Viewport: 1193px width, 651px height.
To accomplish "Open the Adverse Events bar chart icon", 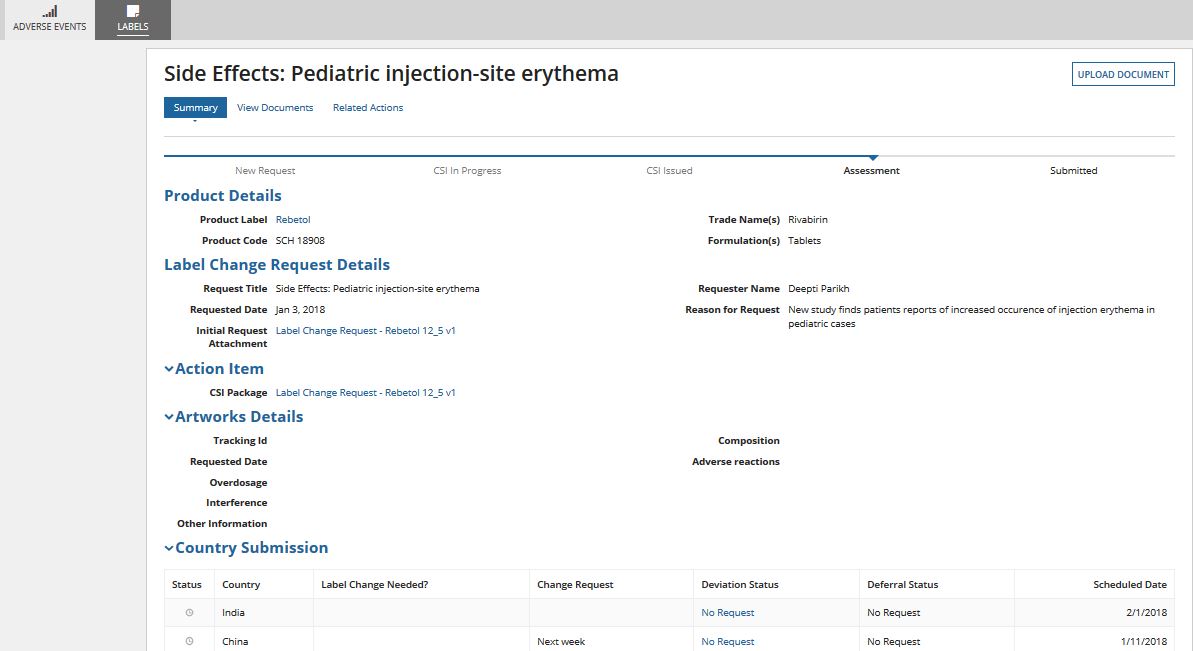I will 49,11.
